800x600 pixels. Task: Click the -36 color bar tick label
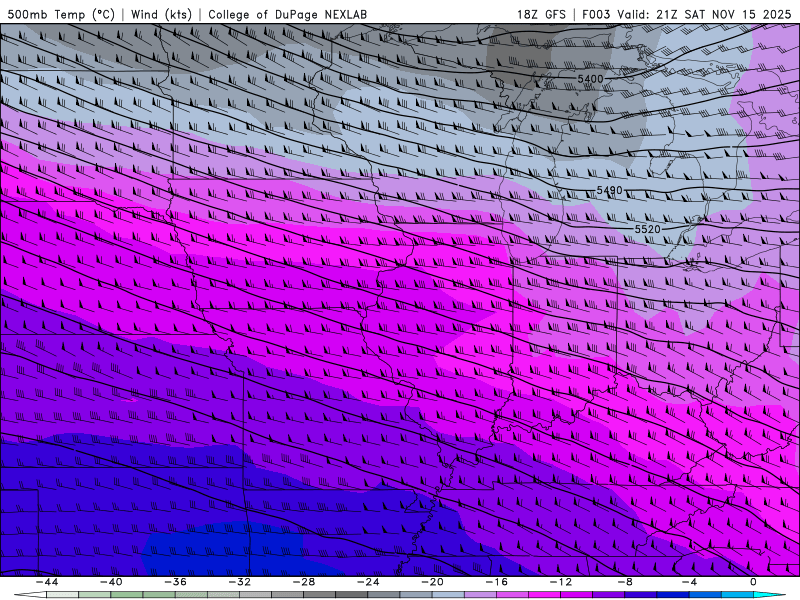point(176,582)
